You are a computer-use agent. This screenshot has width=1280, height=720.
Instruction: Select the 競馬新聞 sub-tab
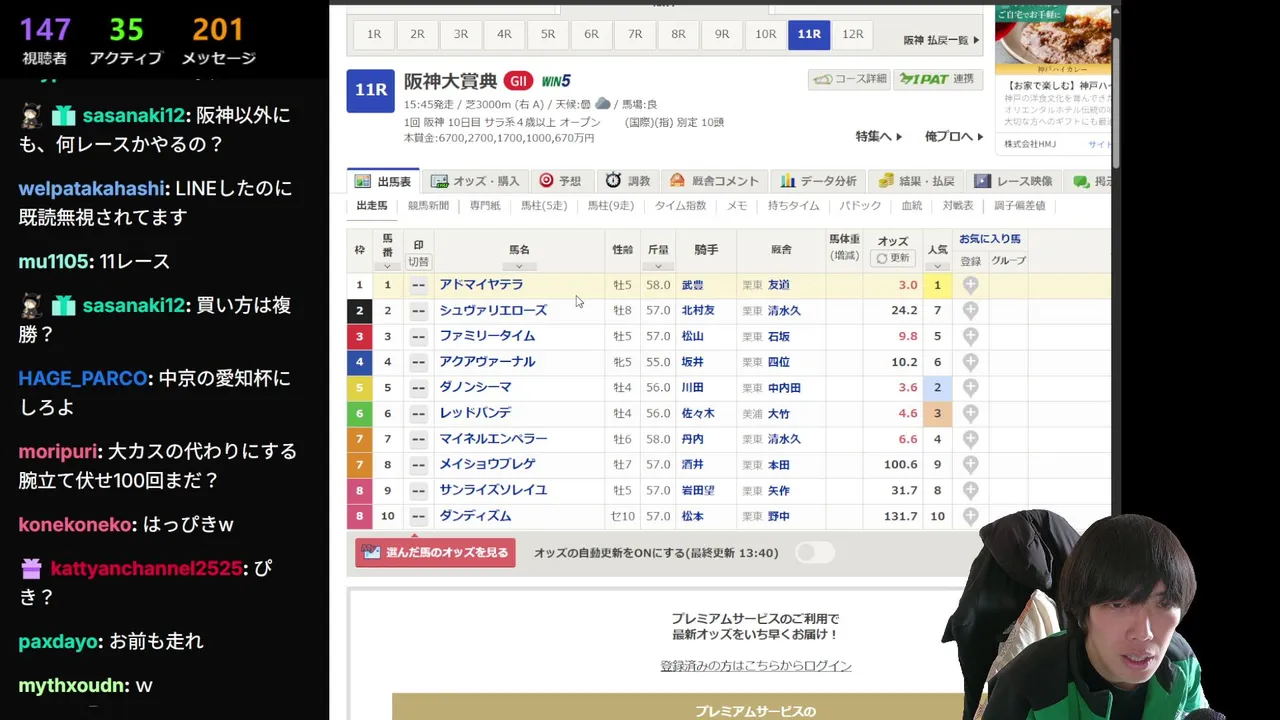[x=428, y=206]
